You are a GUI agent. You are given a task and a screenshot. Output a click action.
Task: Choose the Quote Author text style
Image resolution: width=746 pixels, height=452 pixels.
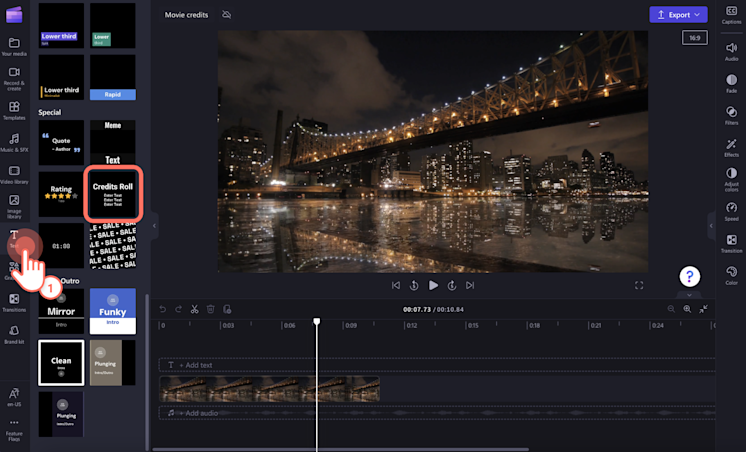(61, 142)
